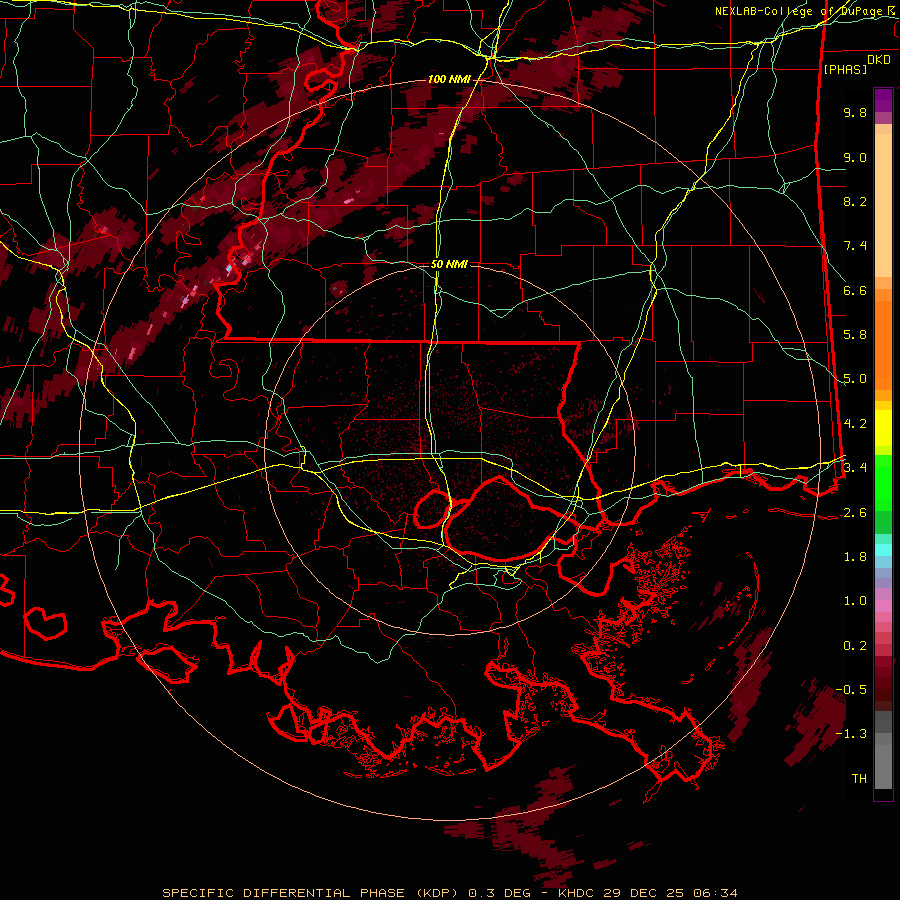Image resolution: width=900 pixels, height=900 pixels.
Task: Click the [PHAS] units label
Action: pos(845,69)
